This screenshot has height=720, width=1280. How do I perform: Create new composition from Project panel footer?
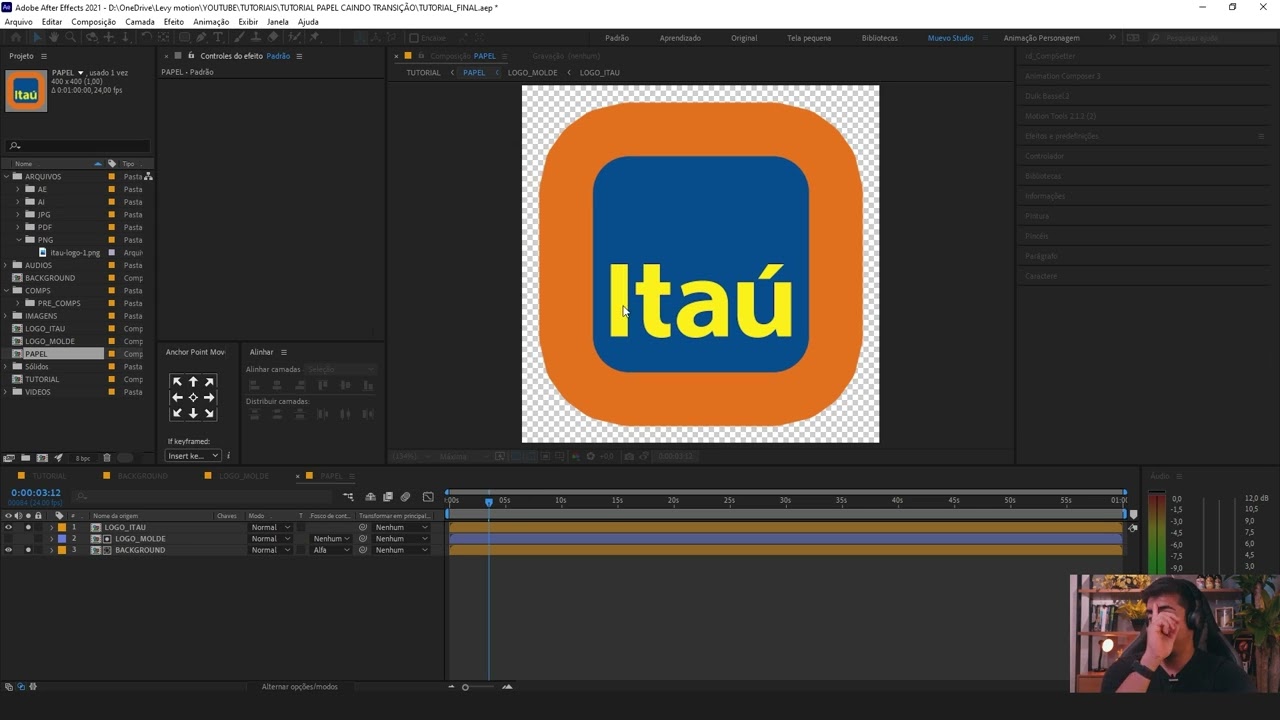[42, 458]
